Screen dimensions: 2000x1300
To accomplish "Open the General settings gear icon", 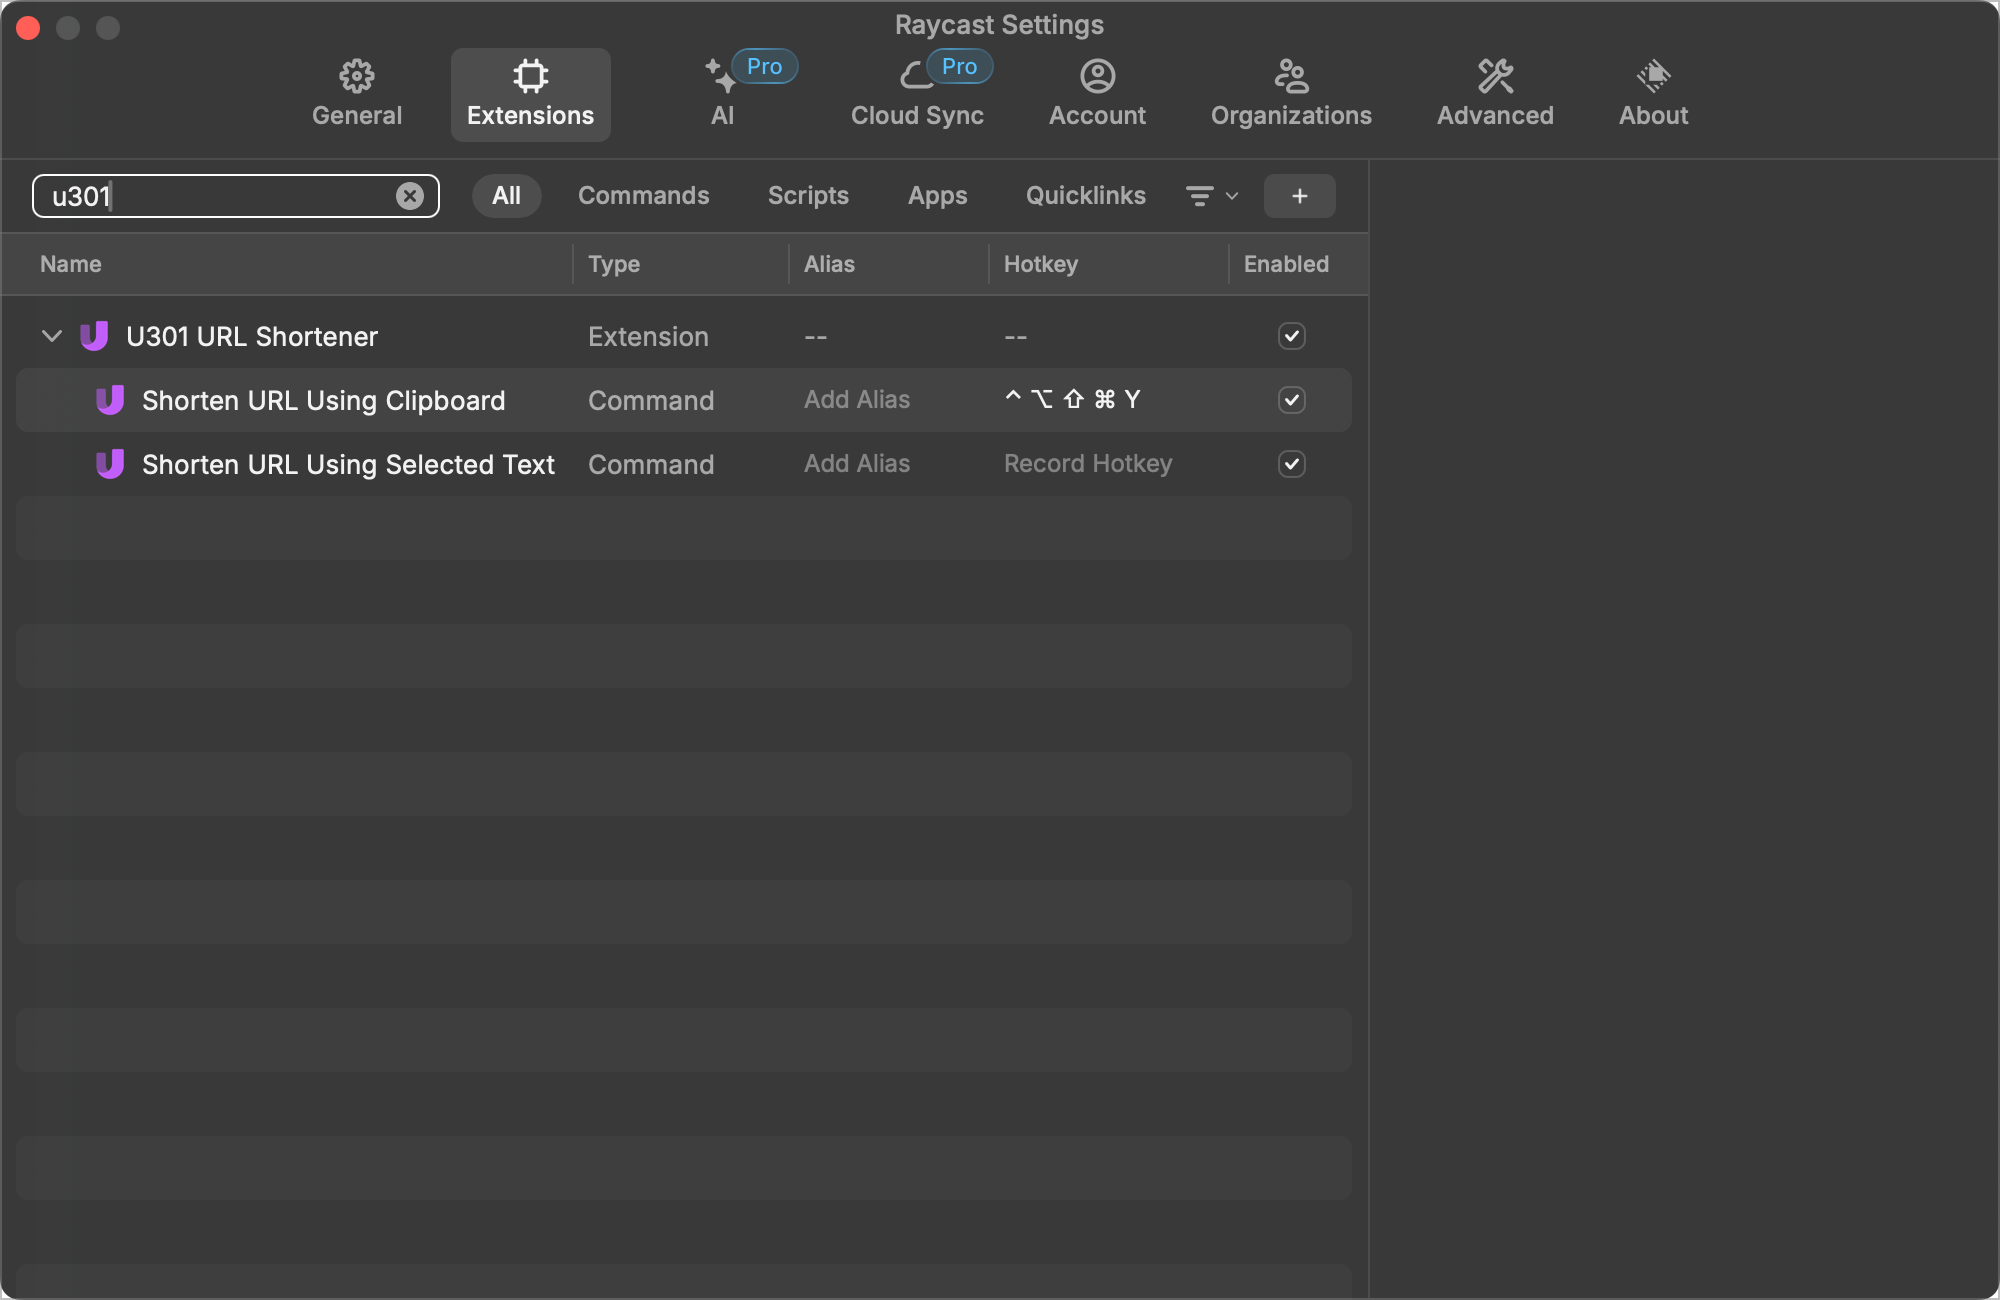I will [x=357, y=76].
